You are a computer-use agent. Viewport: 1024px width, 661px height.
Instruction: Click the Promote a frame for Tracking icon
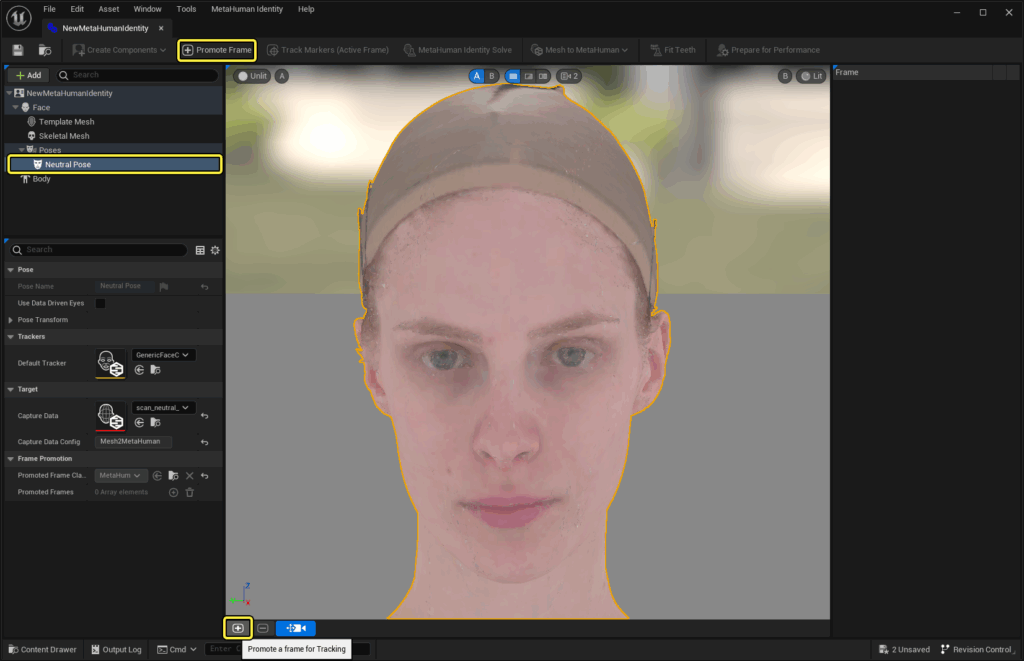[x=237, y=627]
